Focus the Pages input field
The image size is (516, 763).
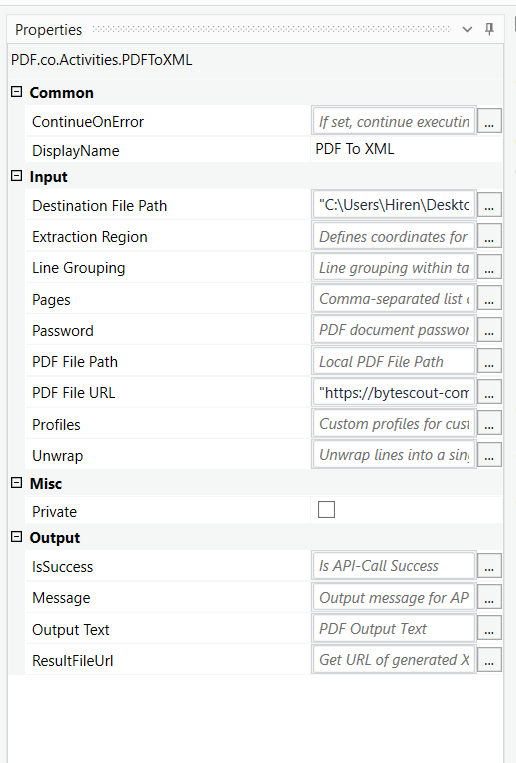pyautogui.click(x=394, y=299)
